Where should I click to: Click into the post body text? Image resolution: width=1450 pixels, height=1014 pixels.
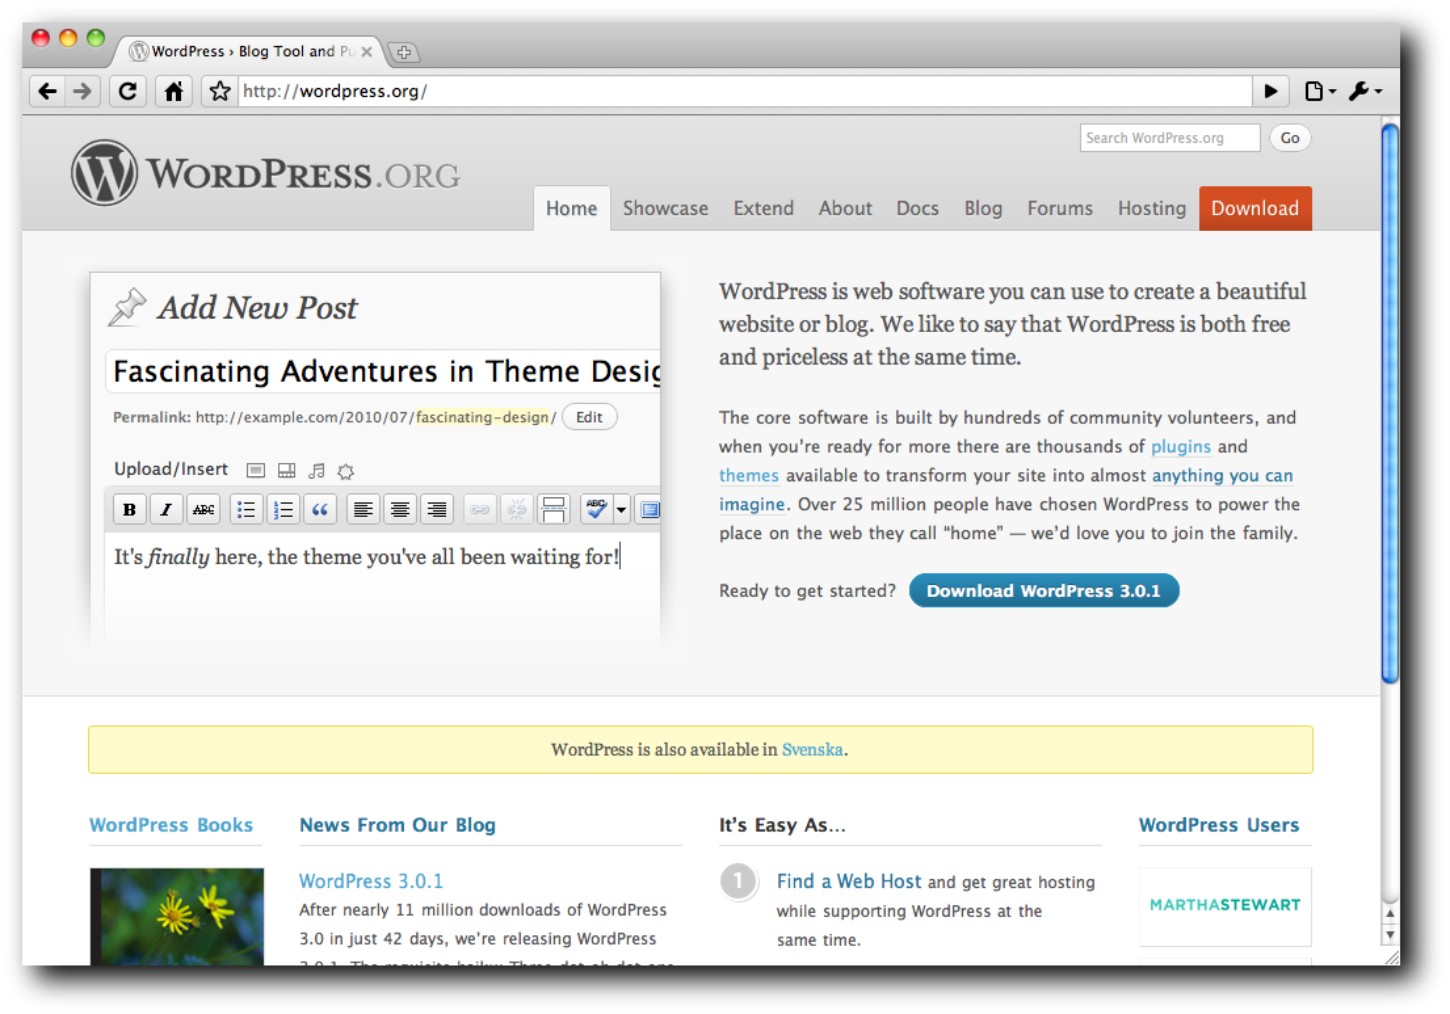[367, 557]
